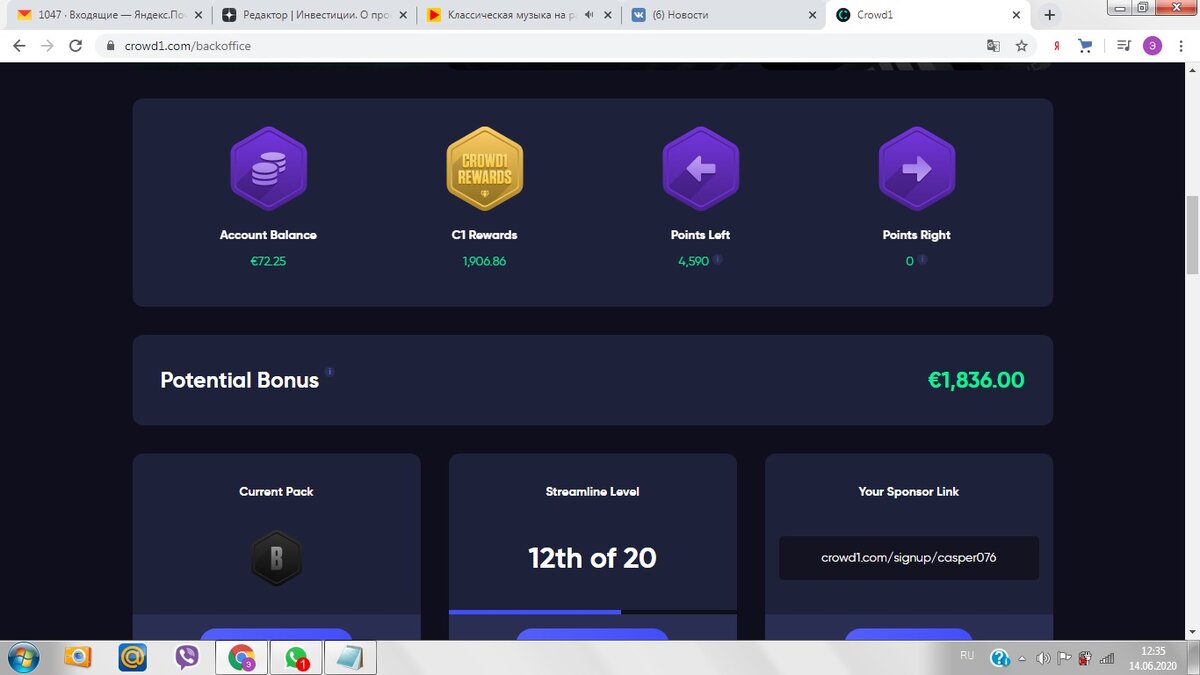Click the Points Right arrow hexagon
1200x675 pixels.
coord(916,169)
